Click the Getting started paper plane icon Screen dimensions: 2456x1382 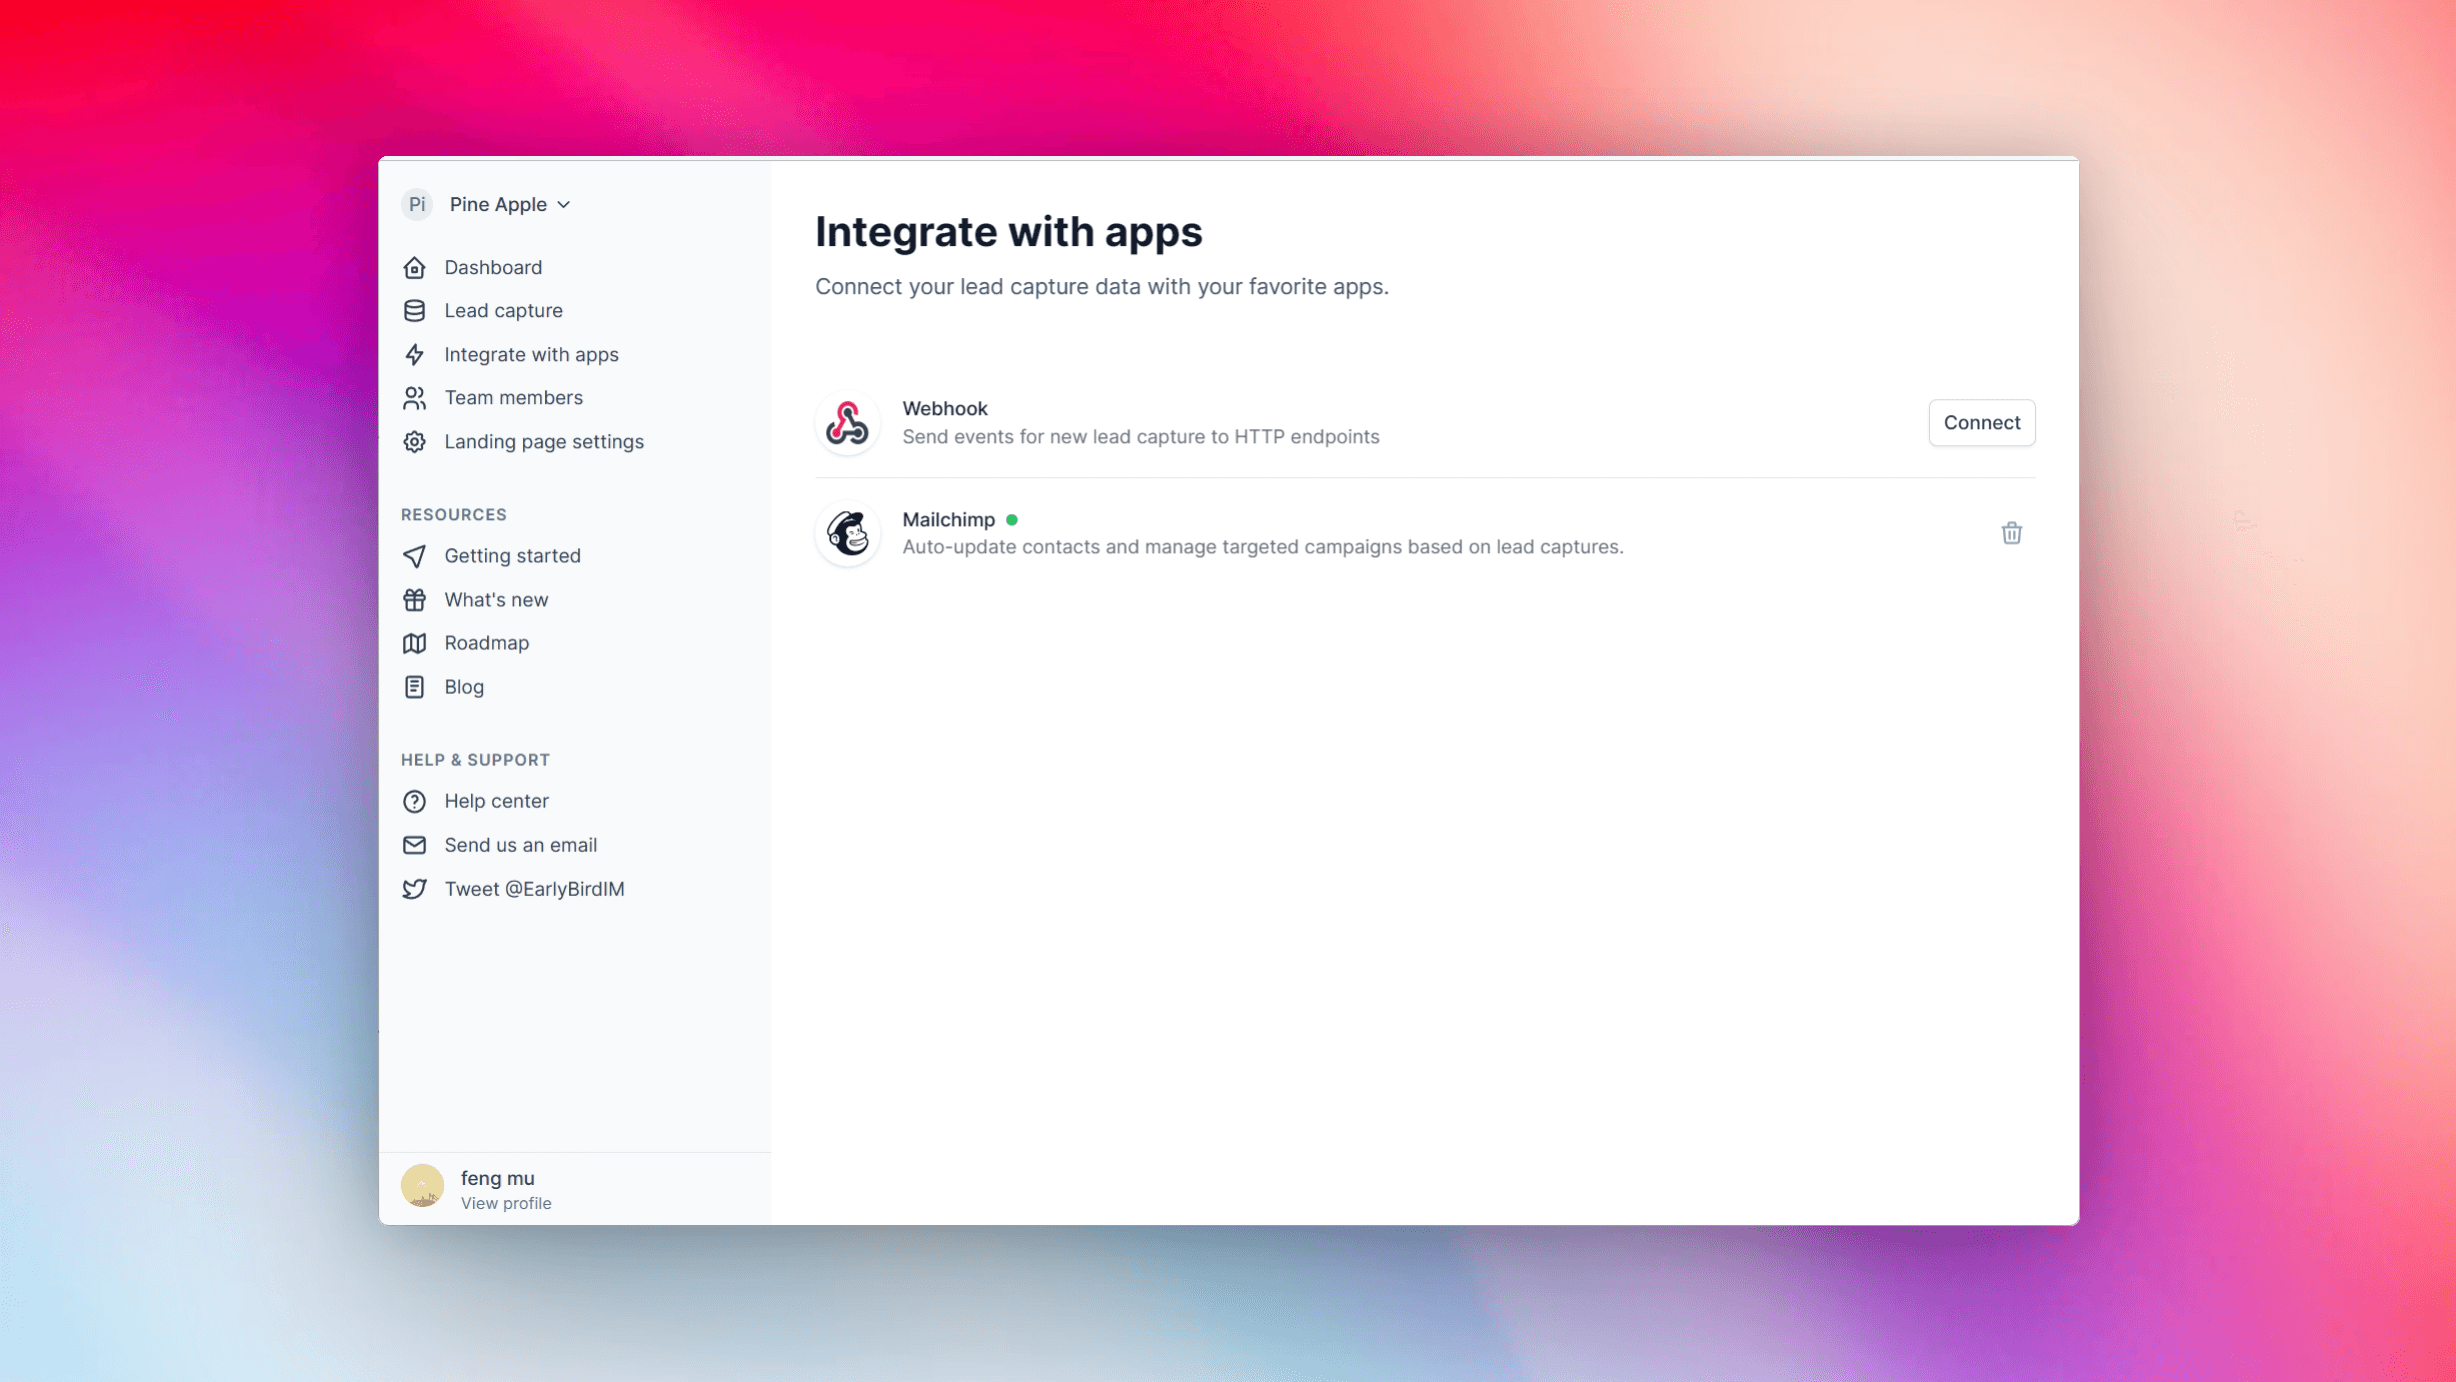point(414,556)
